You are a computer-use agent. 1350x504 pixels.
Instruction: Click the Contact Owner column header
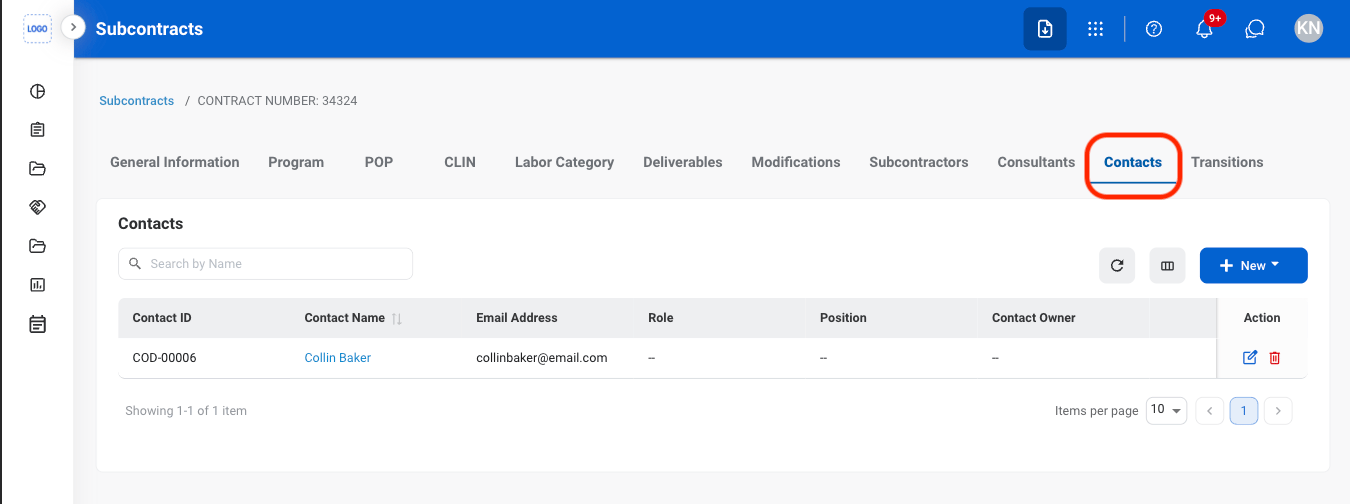(1034, 318)
